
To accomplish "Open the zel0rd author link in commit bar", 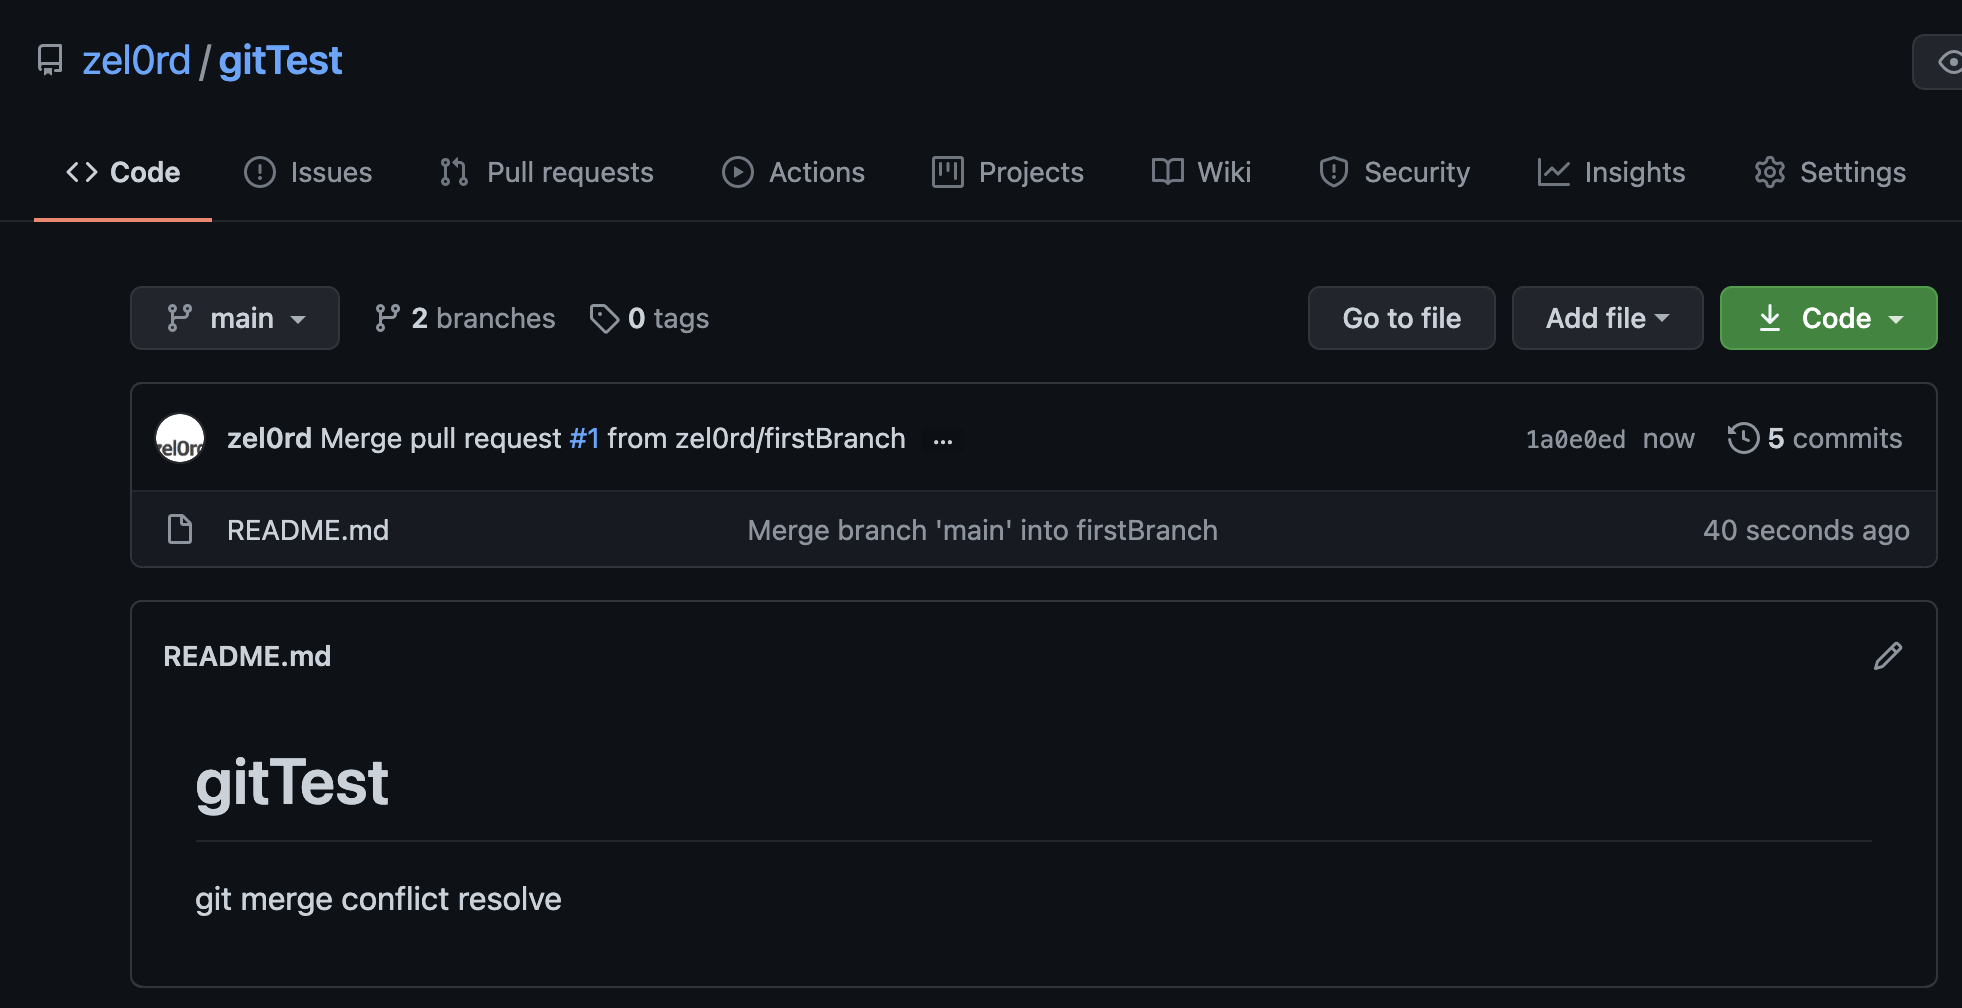I will [269, 438].
